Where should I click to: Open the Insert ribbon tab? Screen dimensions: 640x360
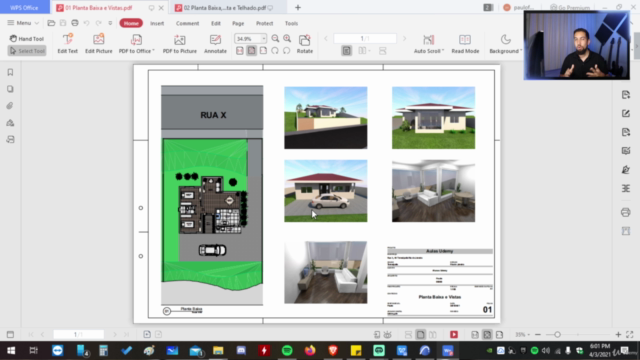coord(157,23)
